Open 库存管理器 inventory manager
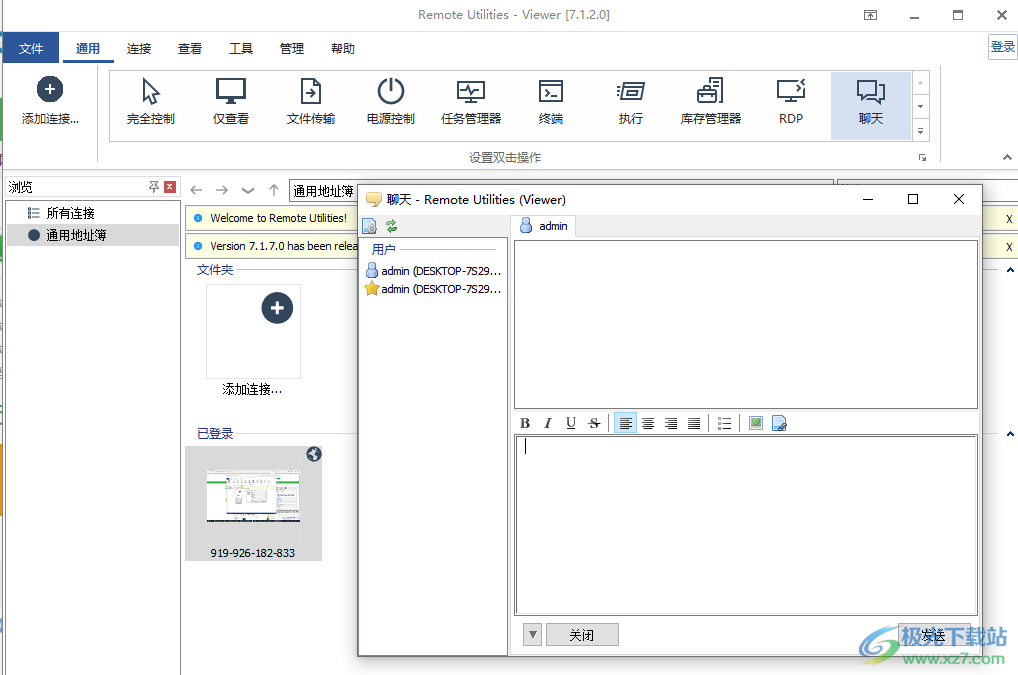1018x675 pixels. click(710, 102)
